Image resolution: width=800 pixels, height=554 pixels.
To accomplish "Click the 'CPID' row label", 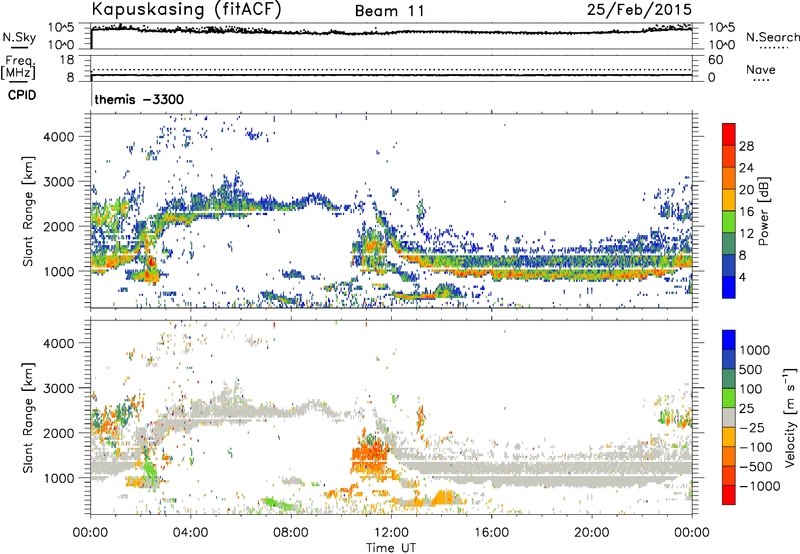I will pos(22,95).
